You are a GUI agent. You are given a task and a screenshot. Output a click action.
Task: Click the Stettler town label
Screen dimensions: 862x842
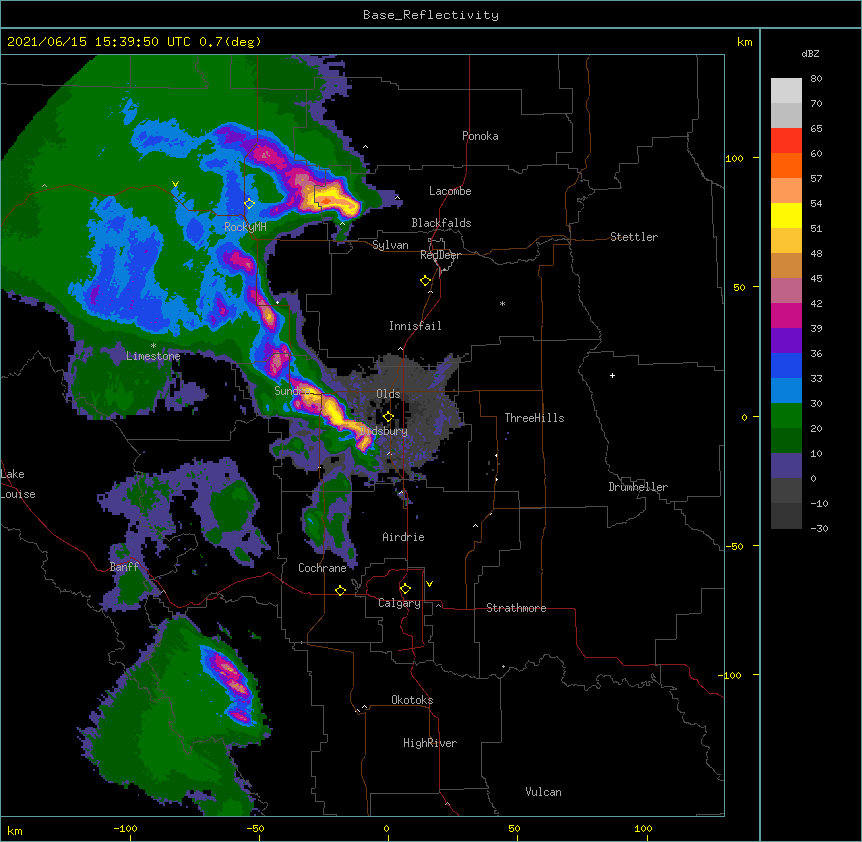[634, 237]
